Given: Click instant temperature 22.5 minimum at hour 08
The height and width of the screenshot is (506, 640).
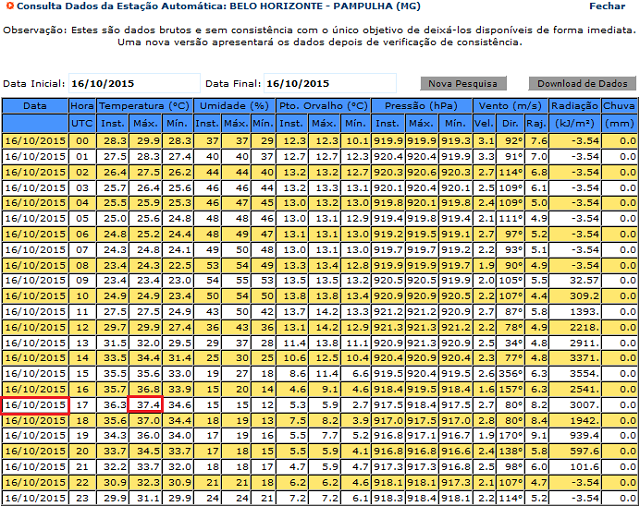Looking at the screenshot, I should click(x=177, y=265).
